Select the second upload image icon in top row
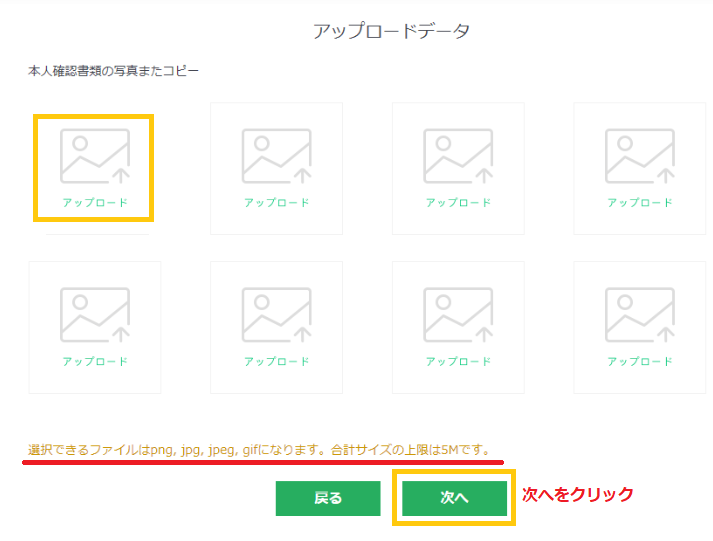Screen dimensions: 713x541 tap(276, 156)
